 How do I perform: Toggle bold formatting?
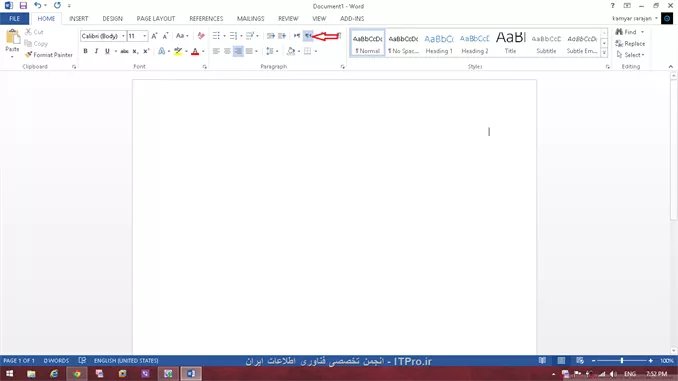coord(86,51)
